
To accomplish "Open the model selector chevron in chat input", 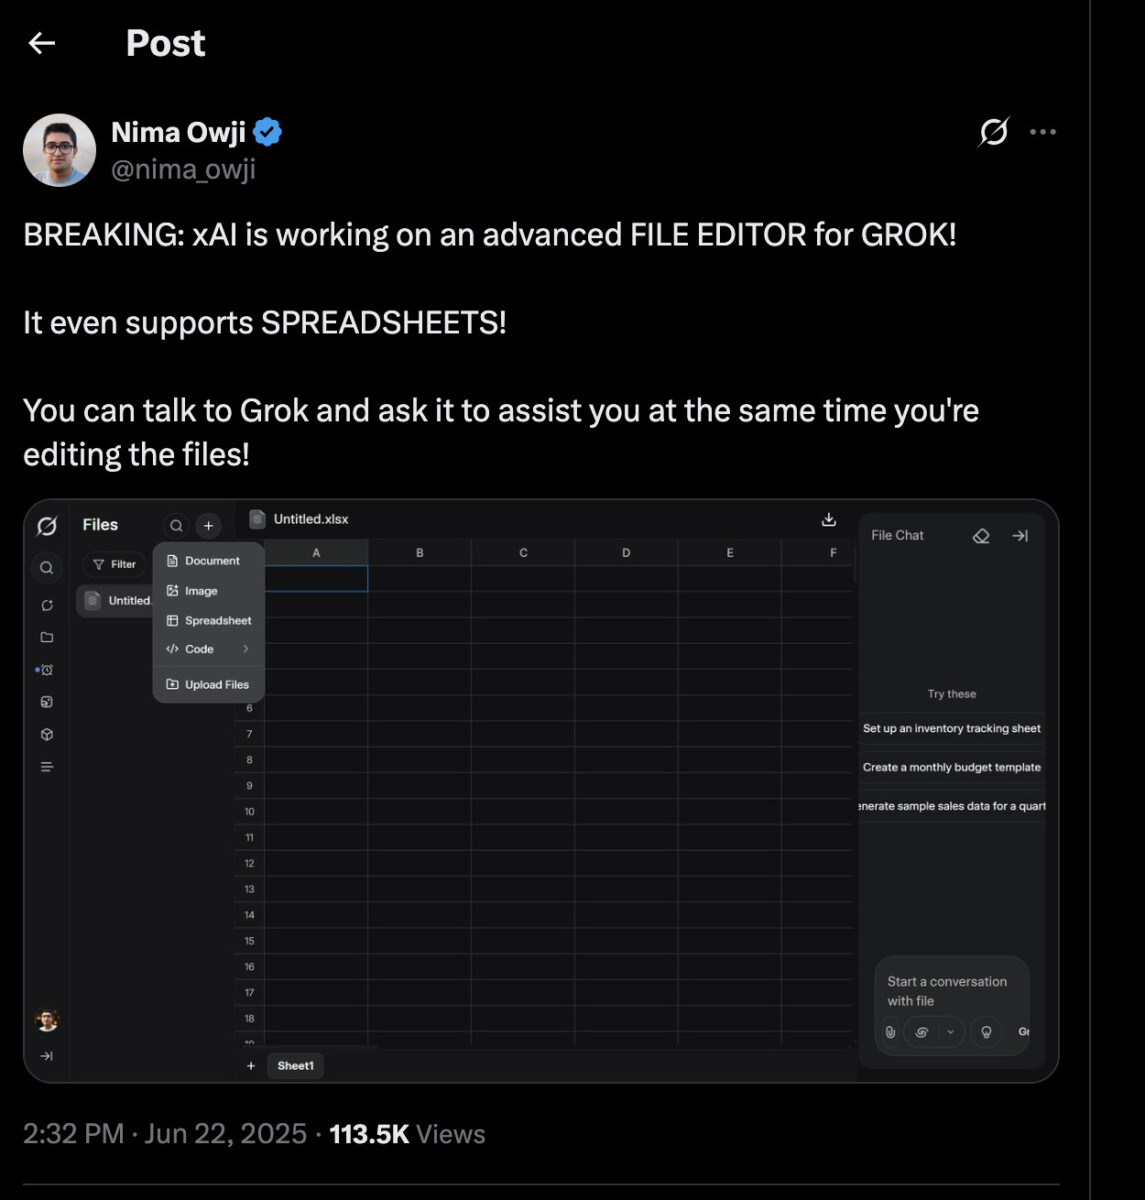I will coord(950,1032).
